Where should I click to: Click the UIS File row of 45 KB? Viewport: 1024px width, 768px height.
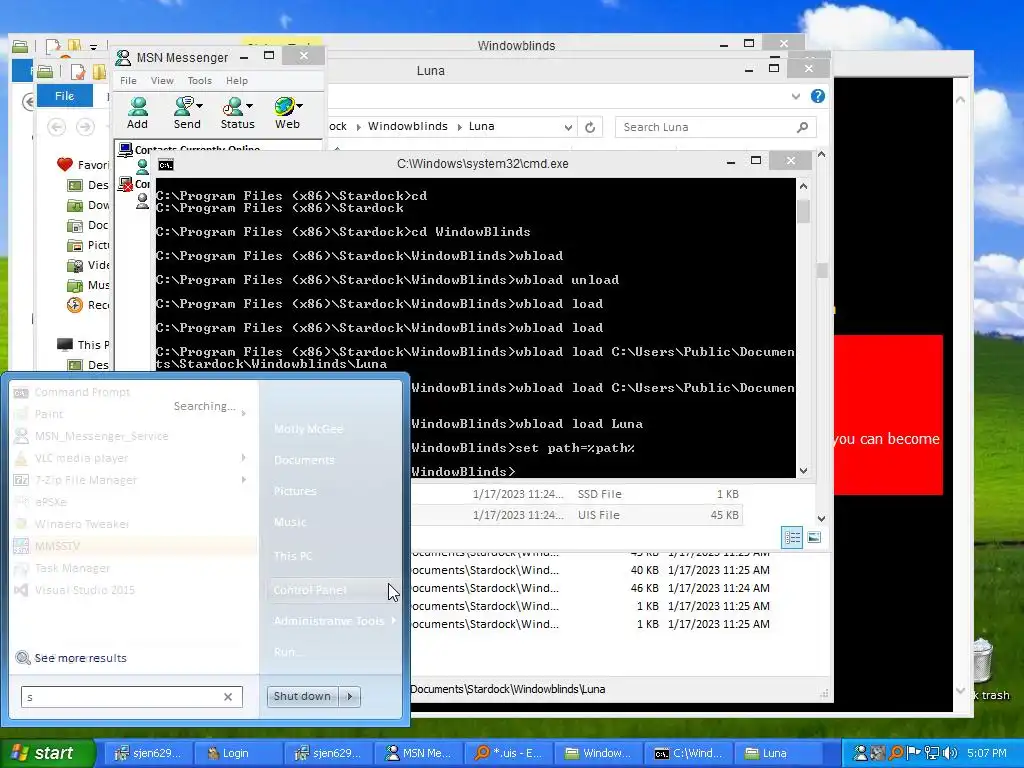[x=577, y=515]
